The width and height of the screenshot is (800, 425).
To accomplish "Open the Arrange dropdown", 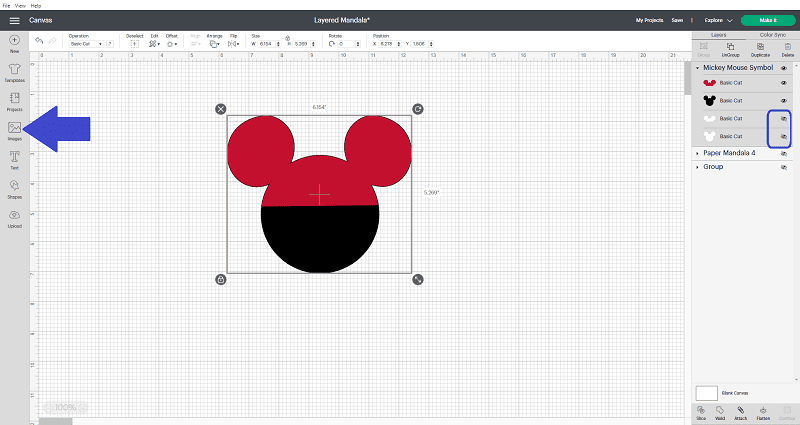I will click(214, 41).
